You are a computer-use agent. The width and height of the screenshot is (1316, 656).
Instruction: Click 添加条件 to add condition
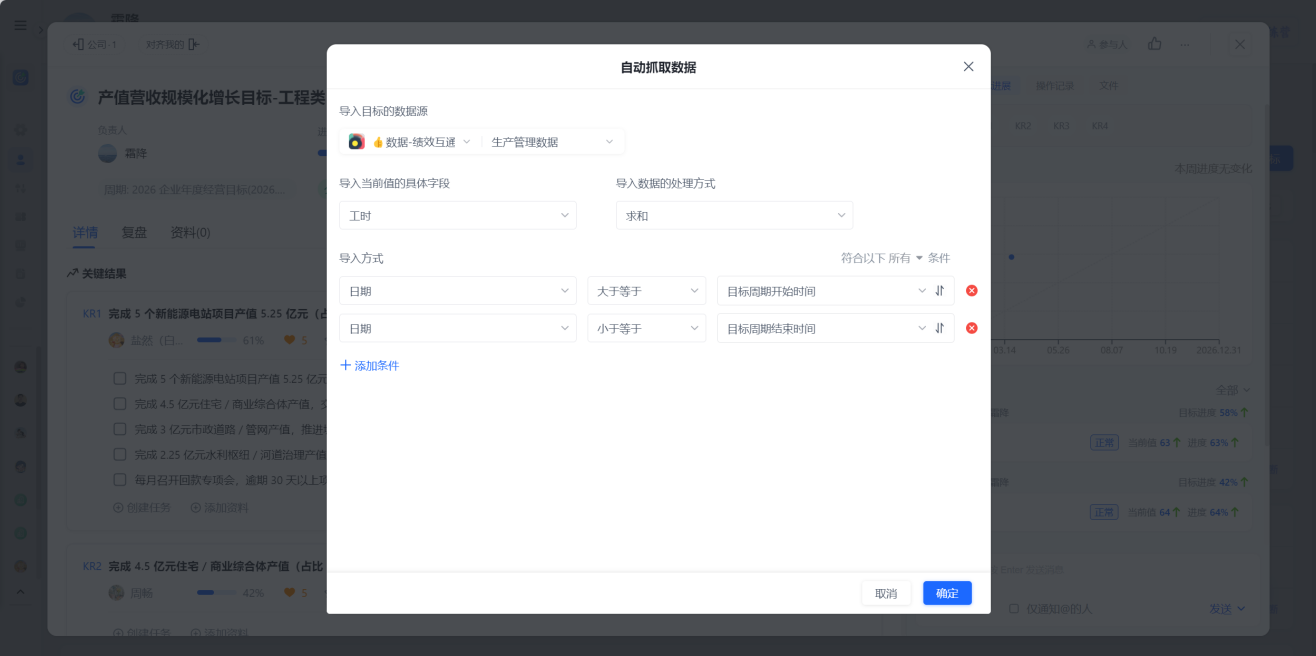coord(370,366)
